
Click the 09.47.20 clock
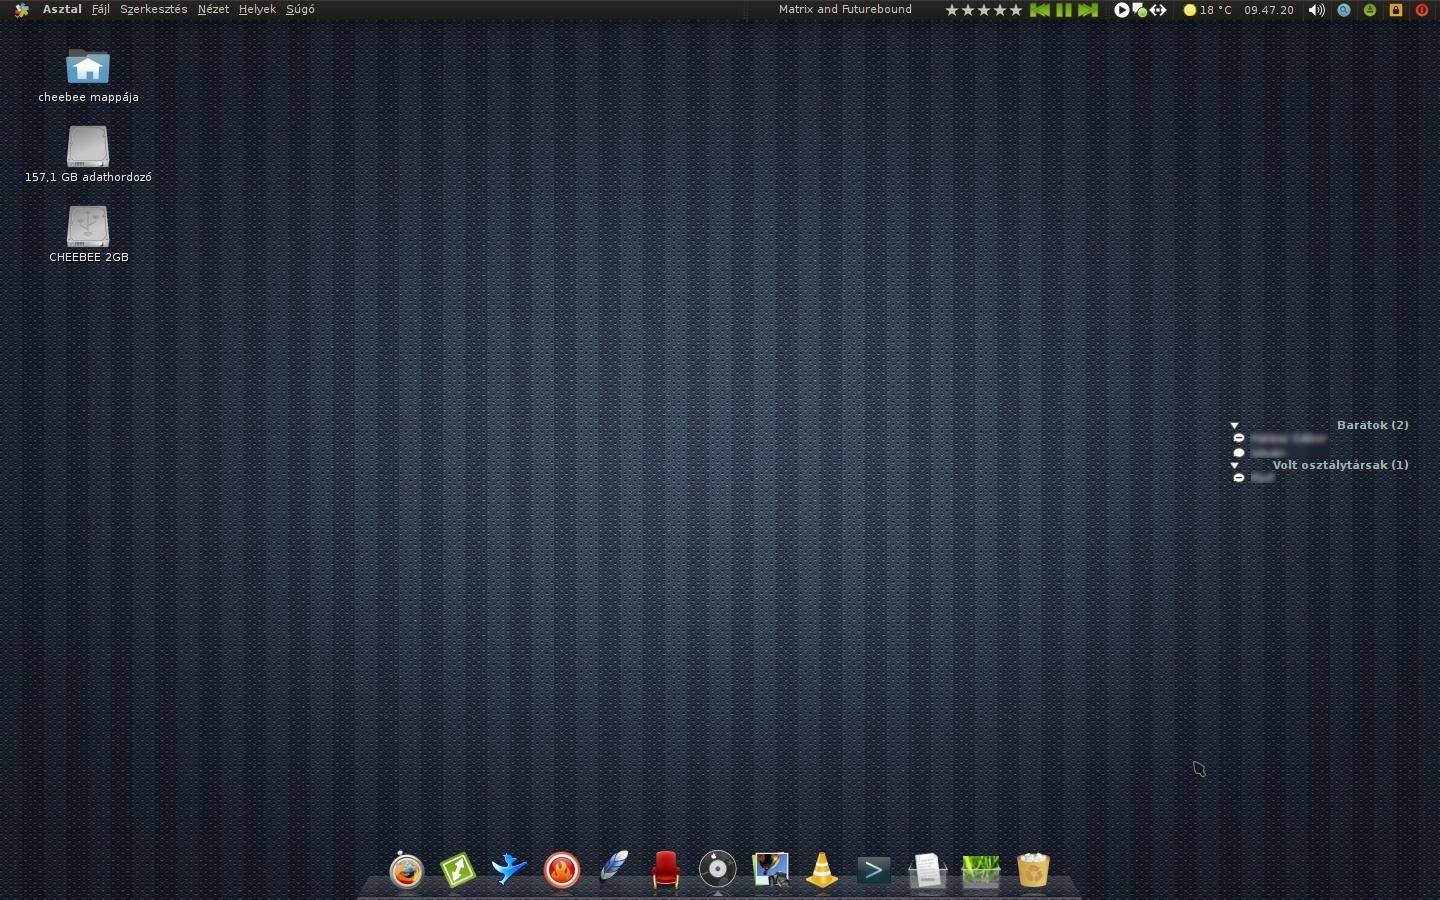click(1269, 10)
